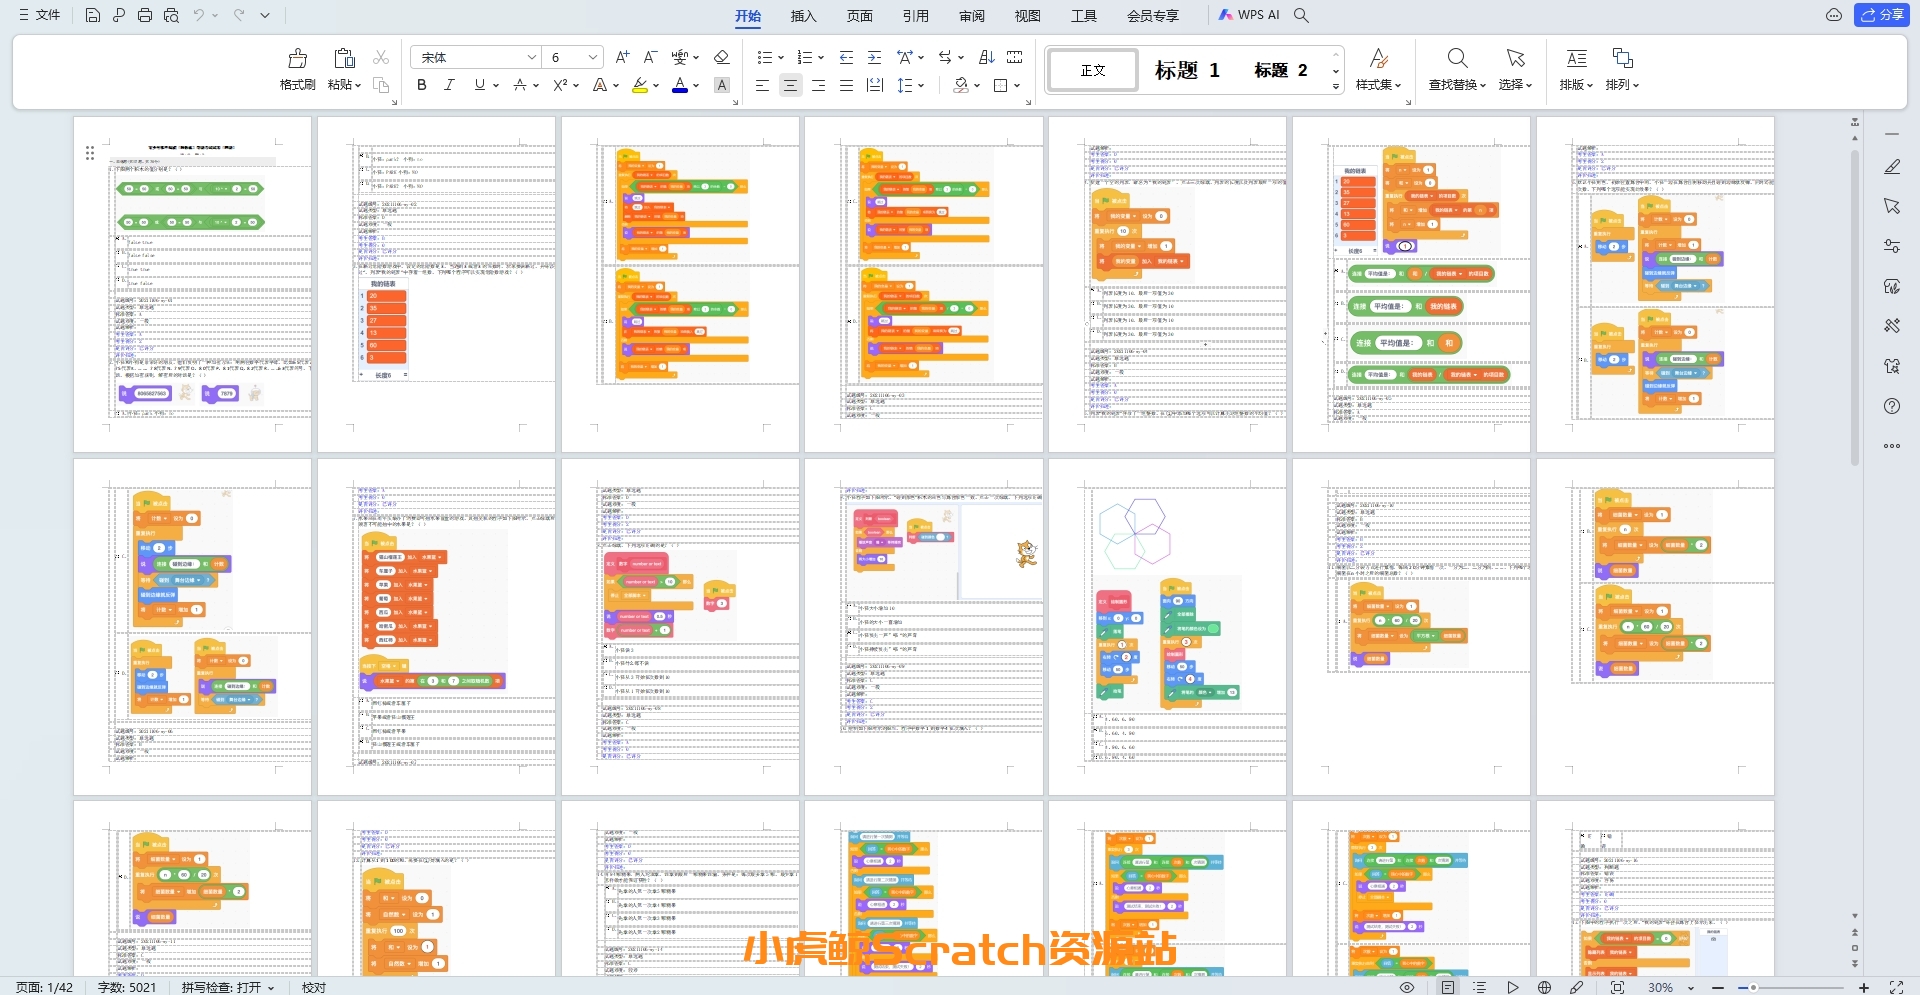Image resolution: width=1920 pixels, height=995 pixels.
Task: Click the Undo arrow
Action: pyautogui.click(x=199, y=15)
